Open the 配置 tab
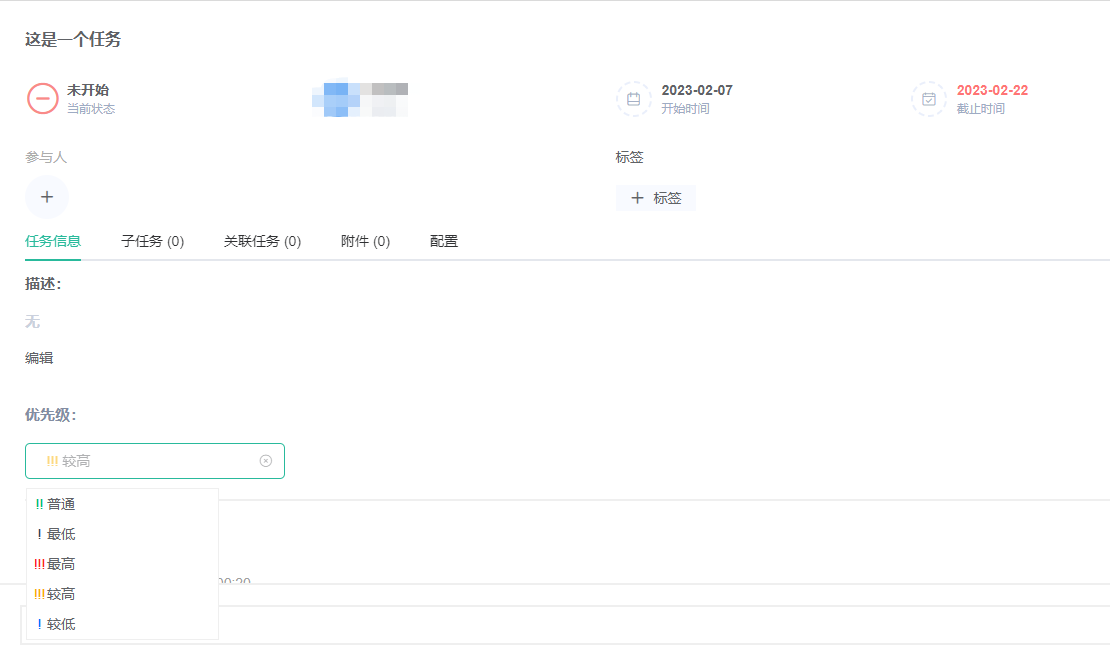The image size is (1110, 665). 444,241
